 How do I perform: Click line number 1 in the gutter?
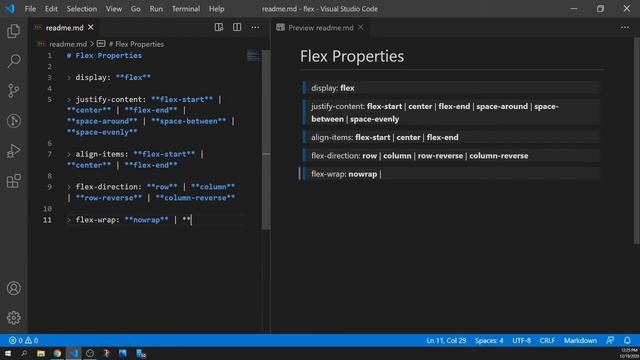coord(49,56)
